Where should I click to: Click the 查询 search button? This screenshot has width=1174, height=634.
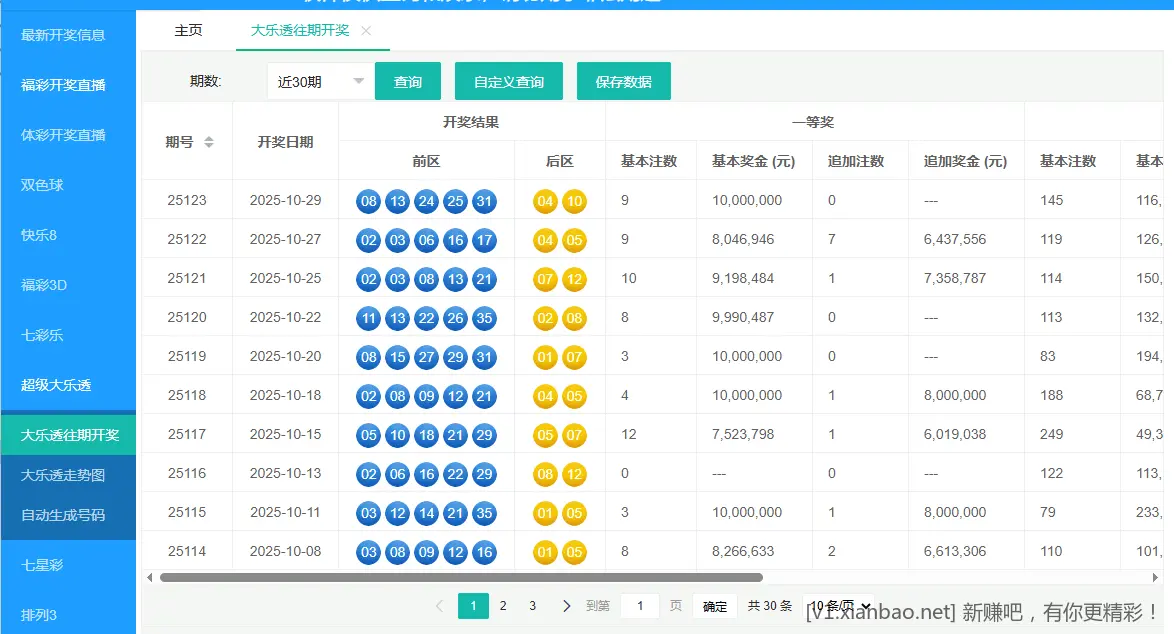point(408,81)
